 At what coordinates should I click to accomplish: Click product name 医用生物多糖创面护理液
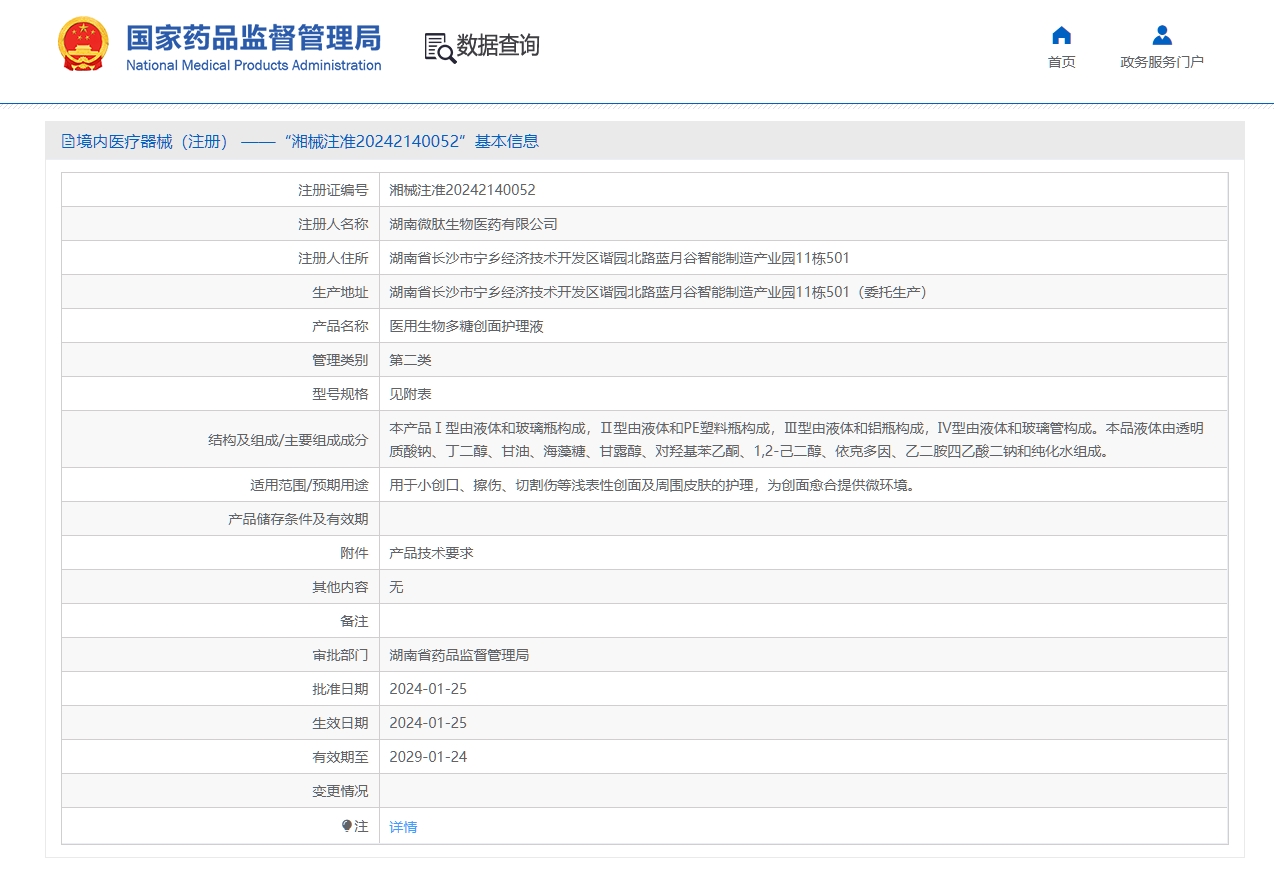coord(466,326)
